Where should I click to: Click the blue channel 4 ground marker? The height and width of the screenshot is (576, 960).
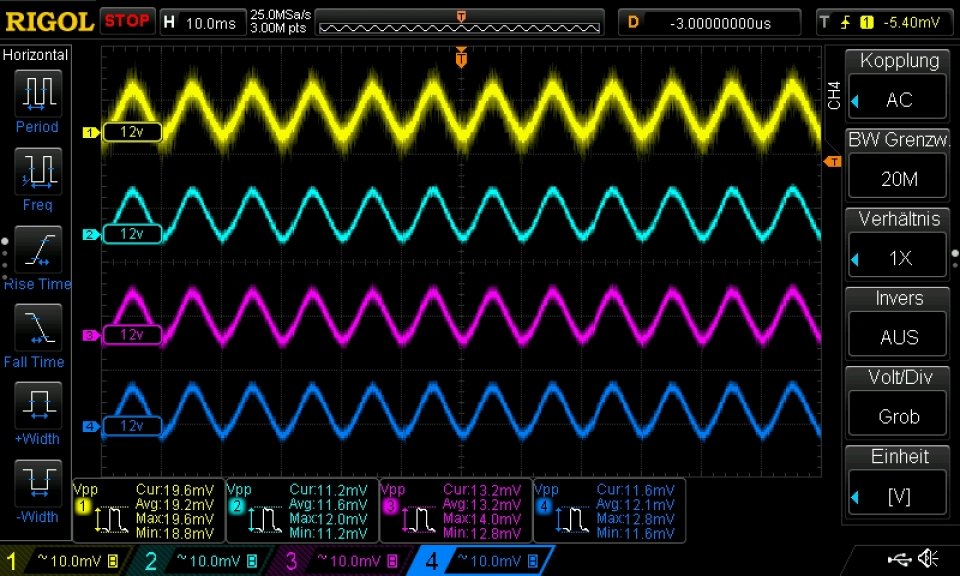(91, 426)
